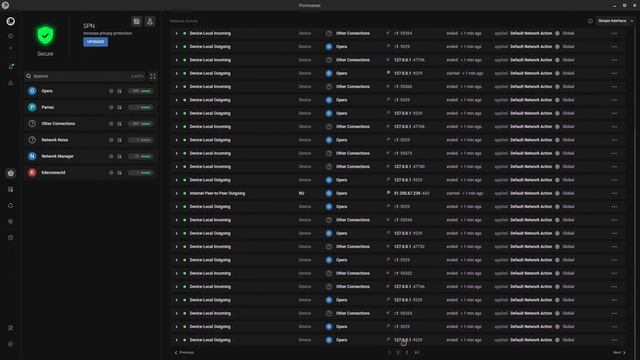Click the round icon in the Kdeconnectd app row
Image resolution: width=640 pixels, height=360 pixels.
[111, 173]
